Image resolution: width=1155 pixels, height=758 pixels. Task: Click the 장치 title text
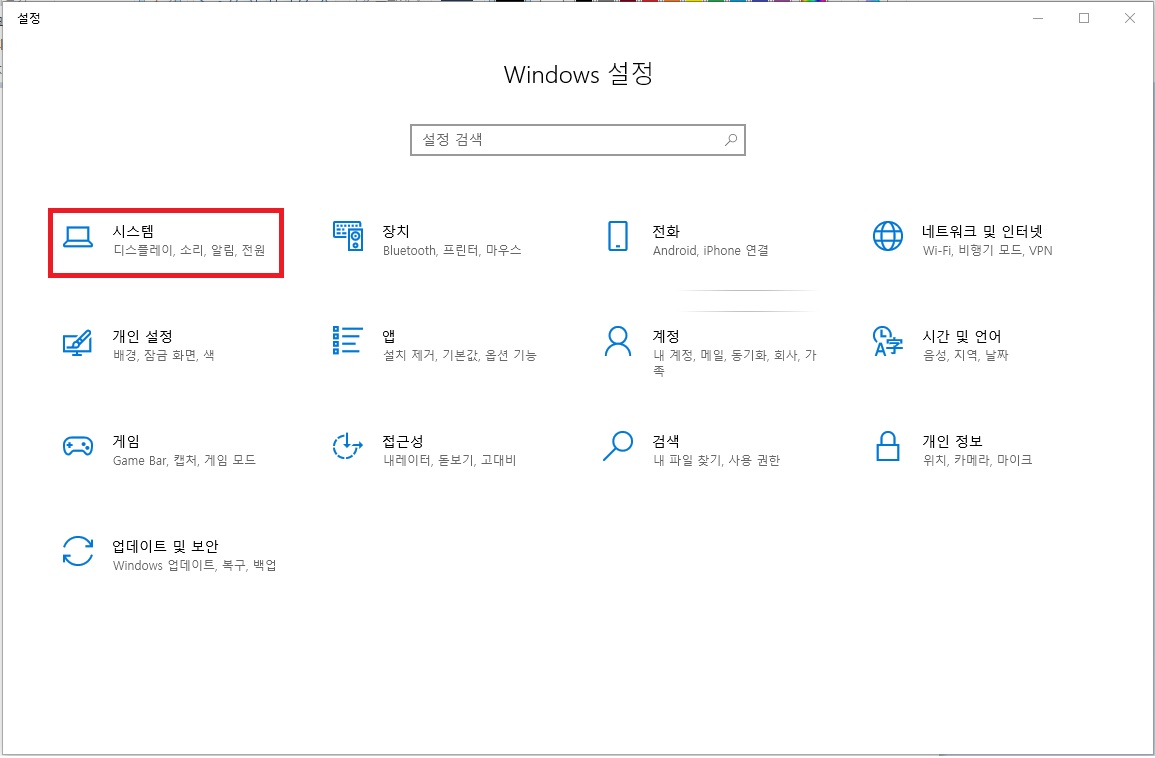click(x=396, y=231)
